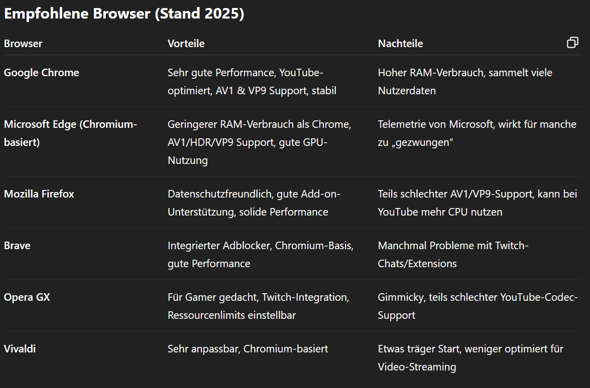Screen dimensions: 590x388
Task: Click the Browser column header
Action: coord(23,44)
